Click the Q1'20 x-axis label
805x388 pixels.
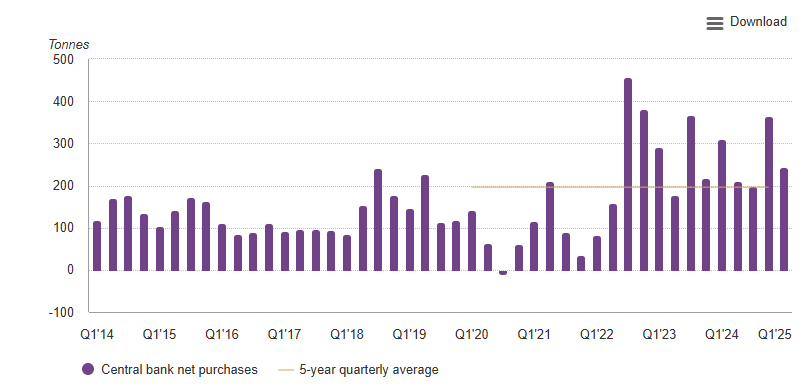[x=471, y=335]
